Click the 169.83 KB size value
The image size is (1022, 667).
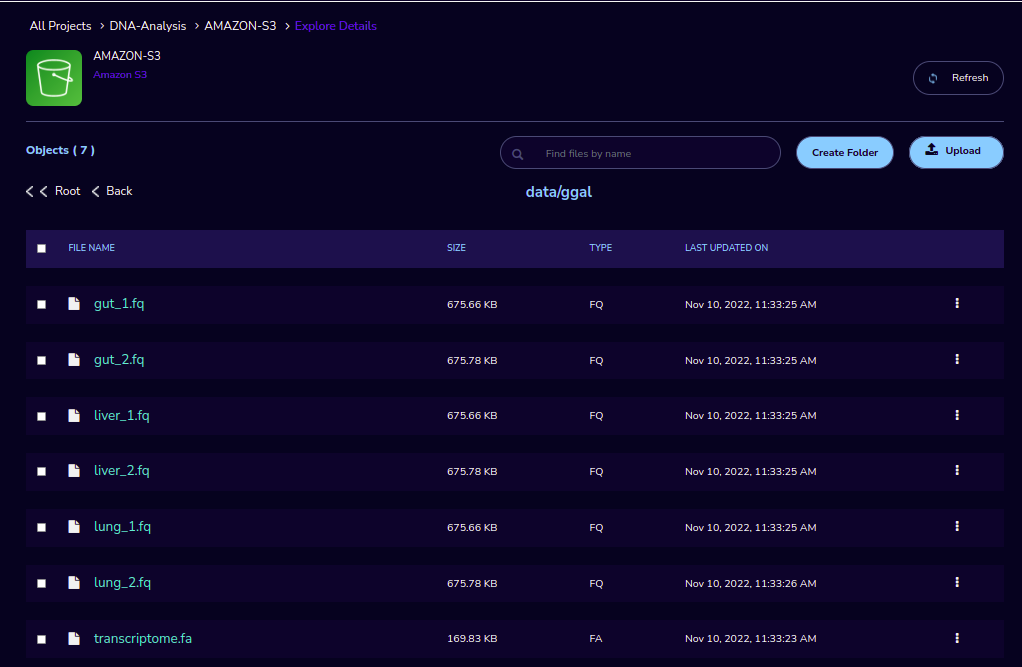coord(472,638)
